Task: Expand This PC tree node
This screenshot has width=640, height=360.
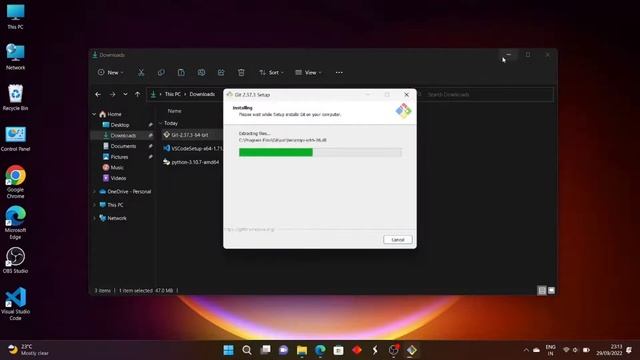Action: (x=94, y=205)
